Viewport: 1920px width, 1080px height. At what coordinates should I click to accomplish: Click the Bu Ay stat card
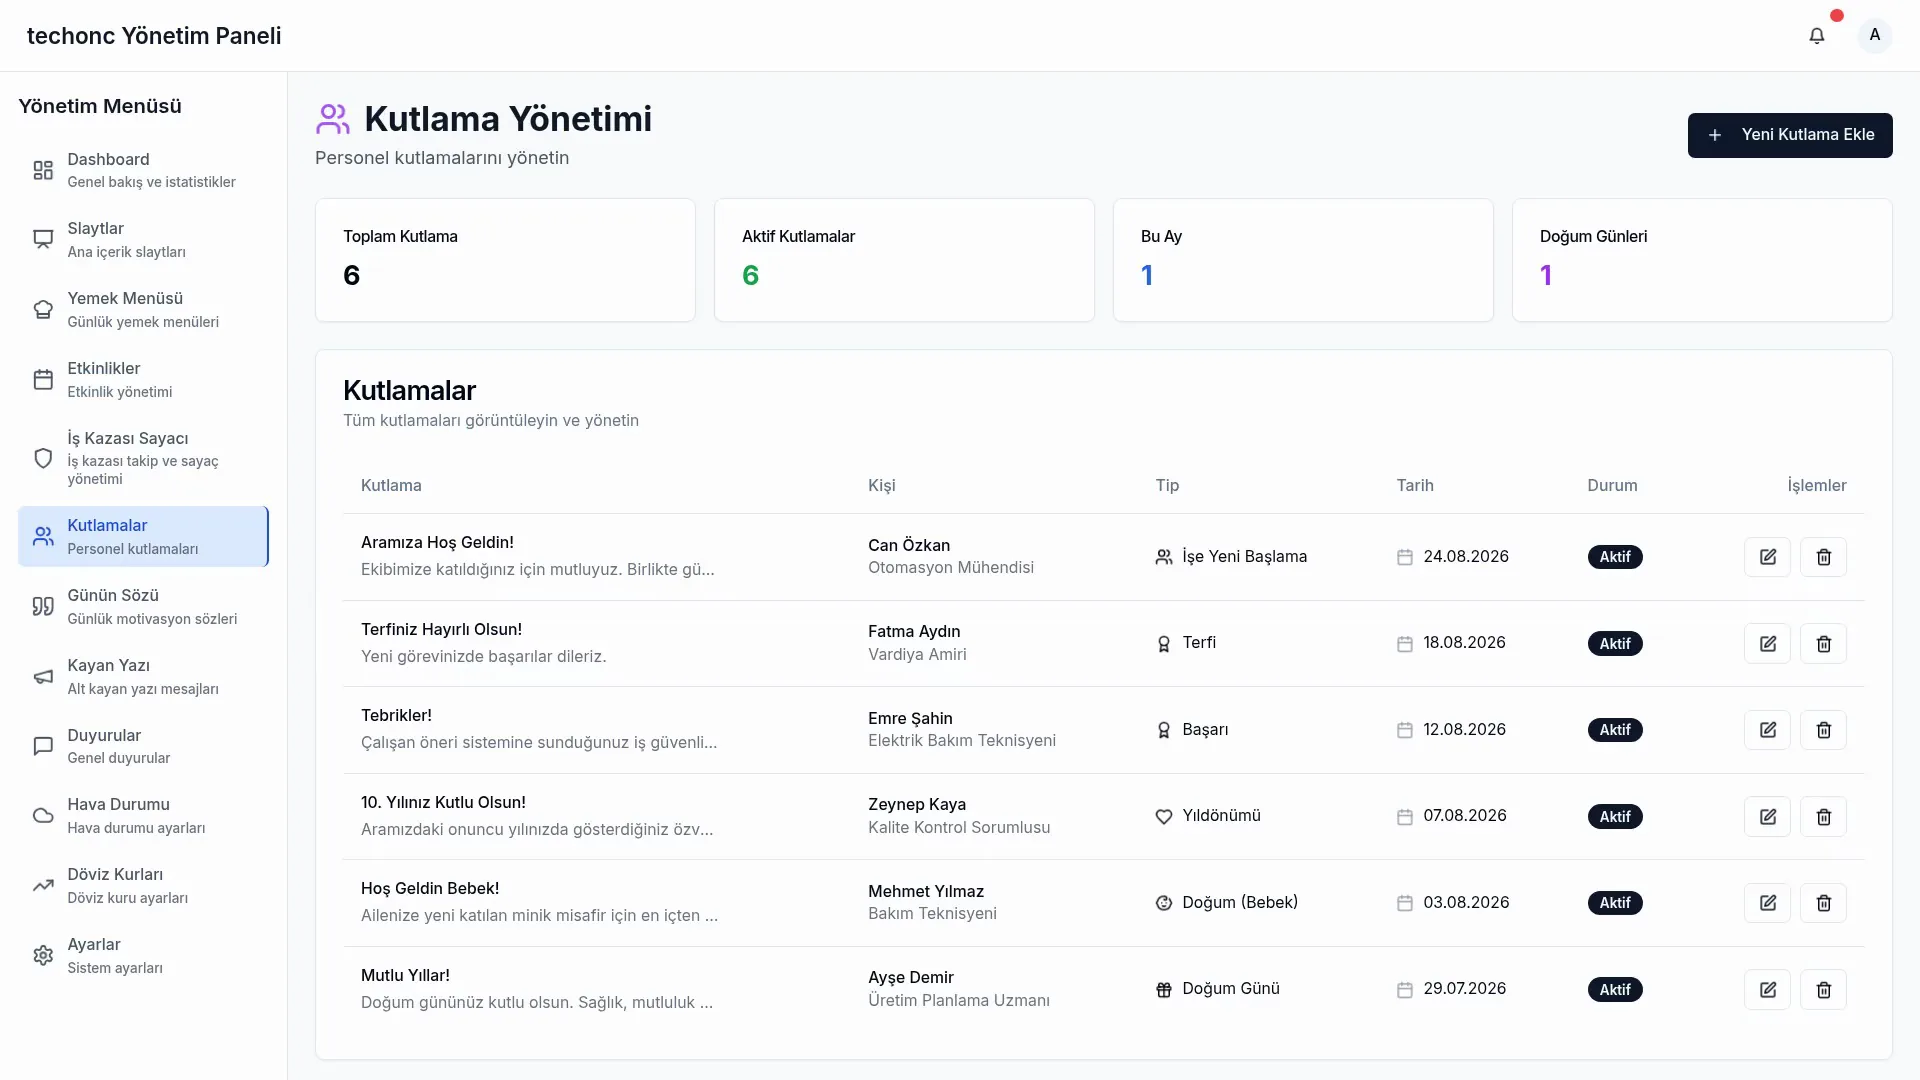coord(1303,260)
